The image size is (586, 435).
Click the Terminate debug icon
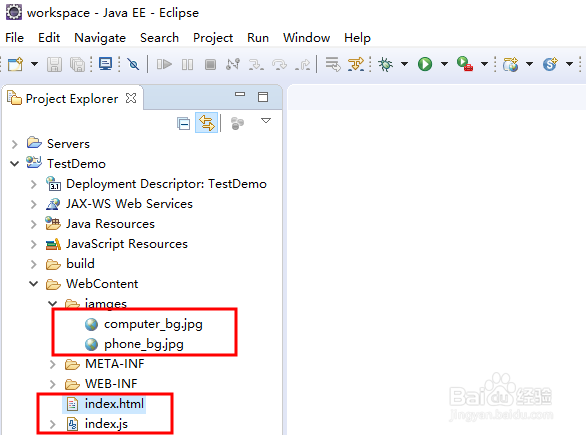point(210,64)
